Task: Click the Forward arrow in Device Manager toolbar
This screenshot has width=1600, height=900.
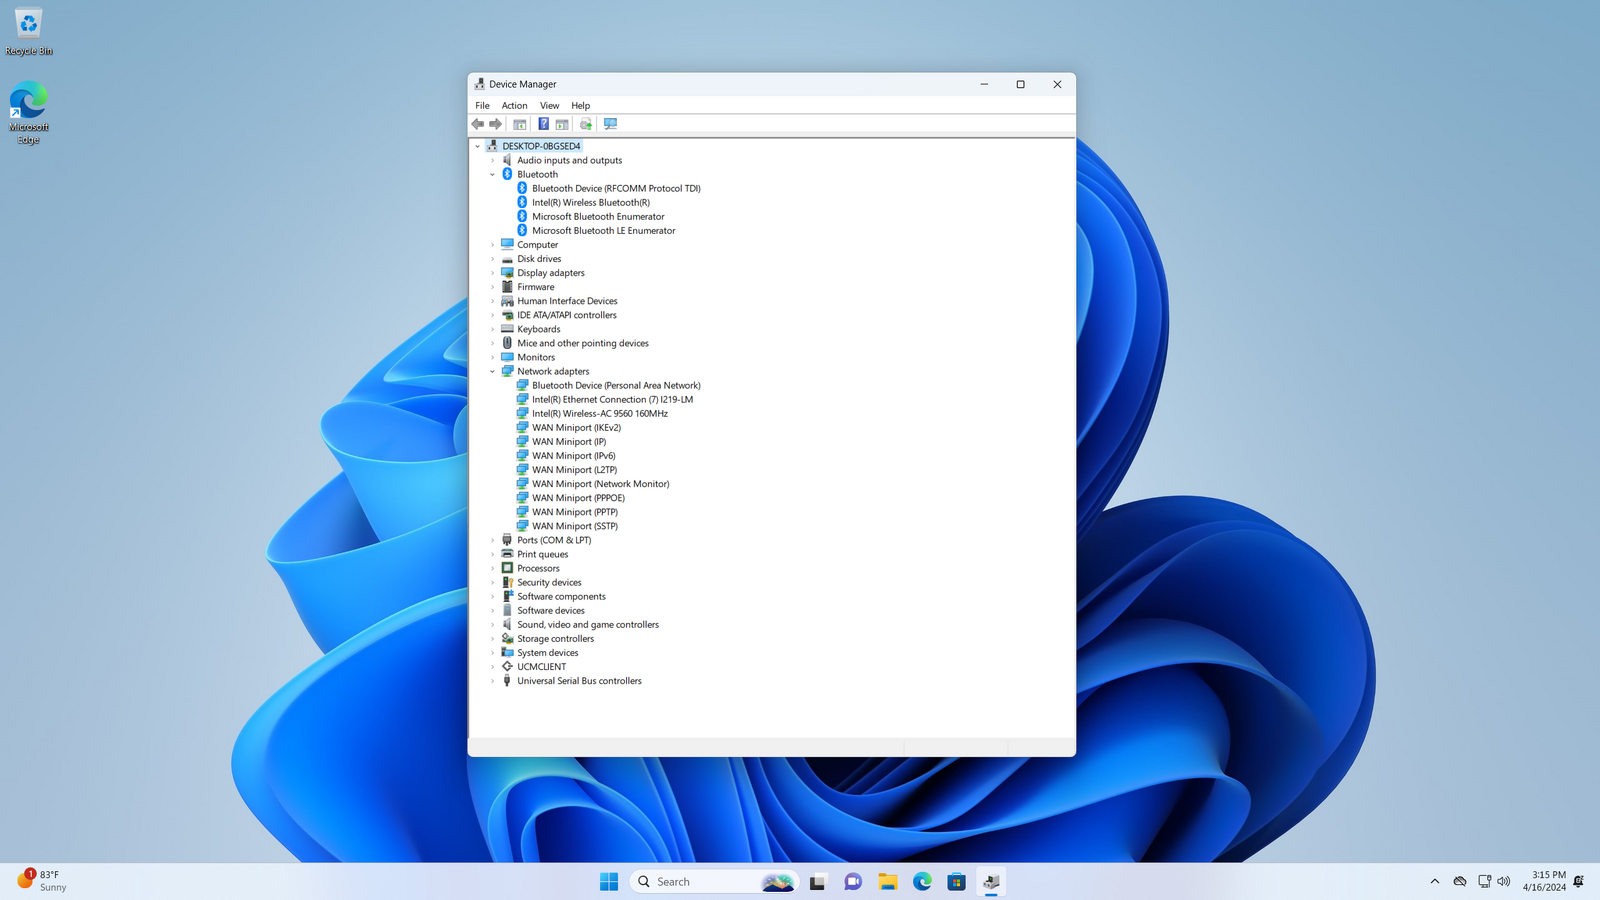Action: click(x=495, y=124)
